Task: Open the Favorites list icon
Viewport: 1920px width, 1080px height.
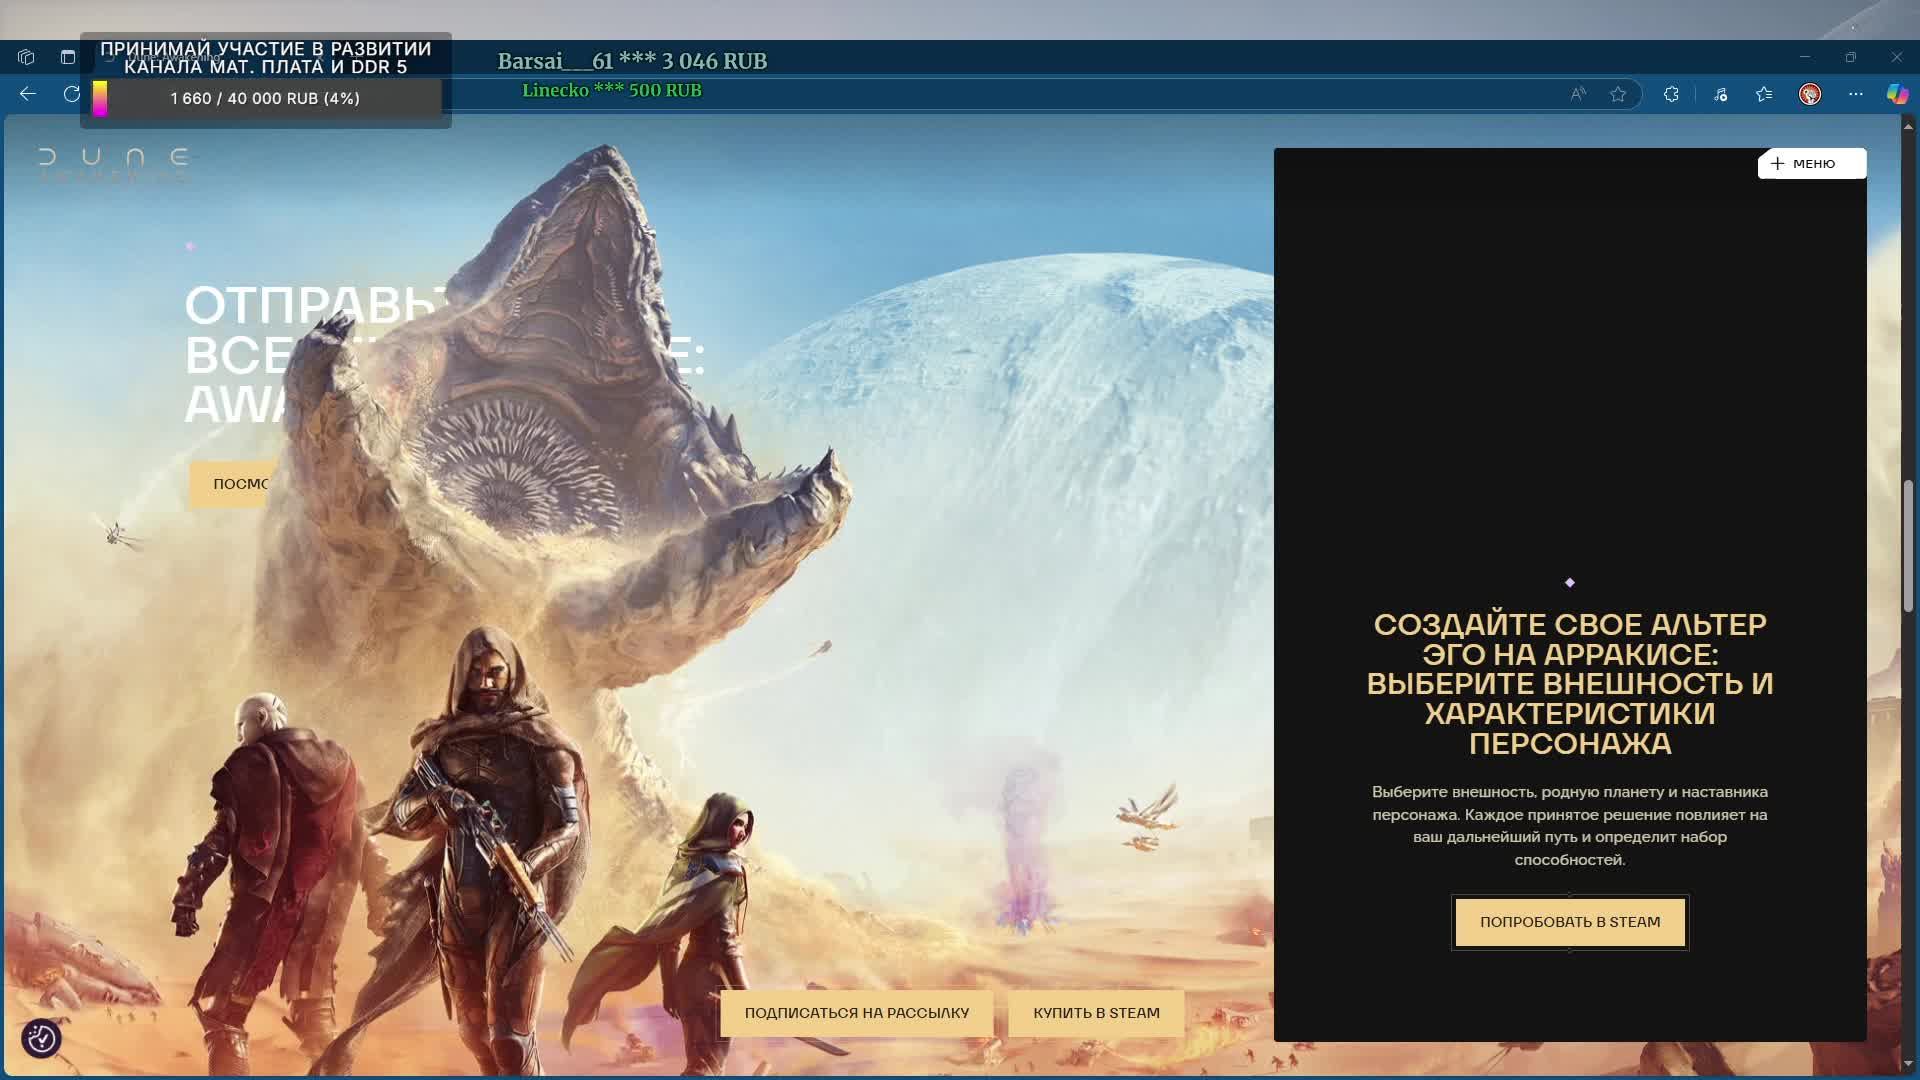Action: click(1764, 94)
